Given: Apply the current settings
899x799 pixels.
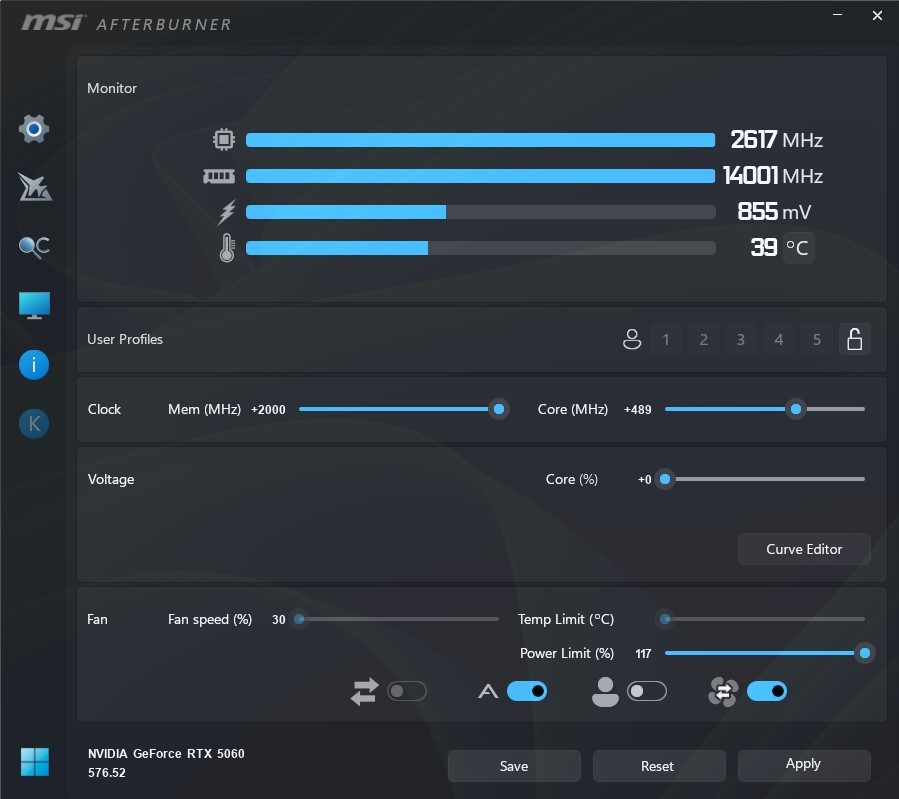Looking at the screenshot, I should coord(804,766).
